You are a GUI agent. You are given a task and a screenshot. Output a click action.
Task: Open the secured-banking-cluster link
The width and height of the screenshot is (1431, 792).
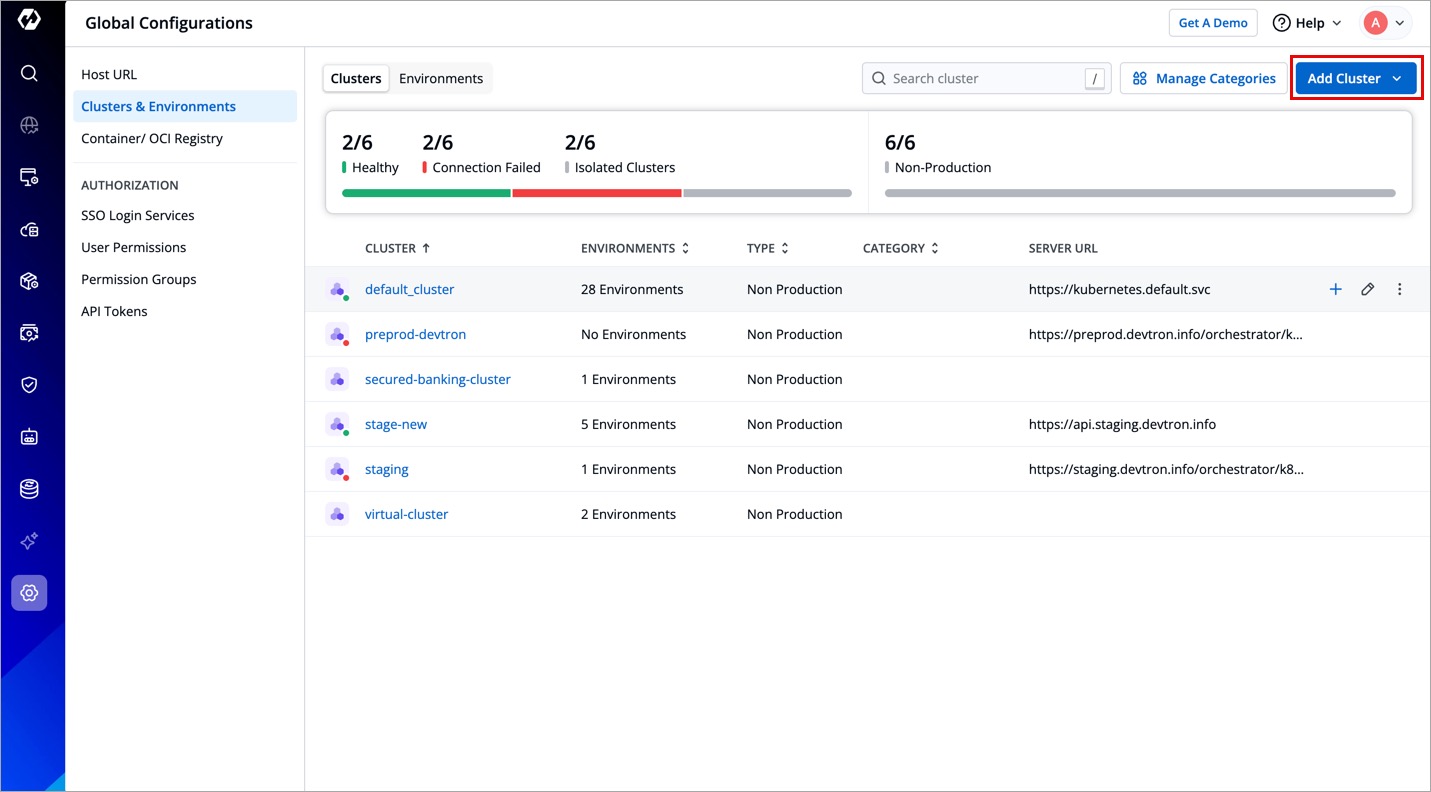pyautogui.click(x=437, y=379)
